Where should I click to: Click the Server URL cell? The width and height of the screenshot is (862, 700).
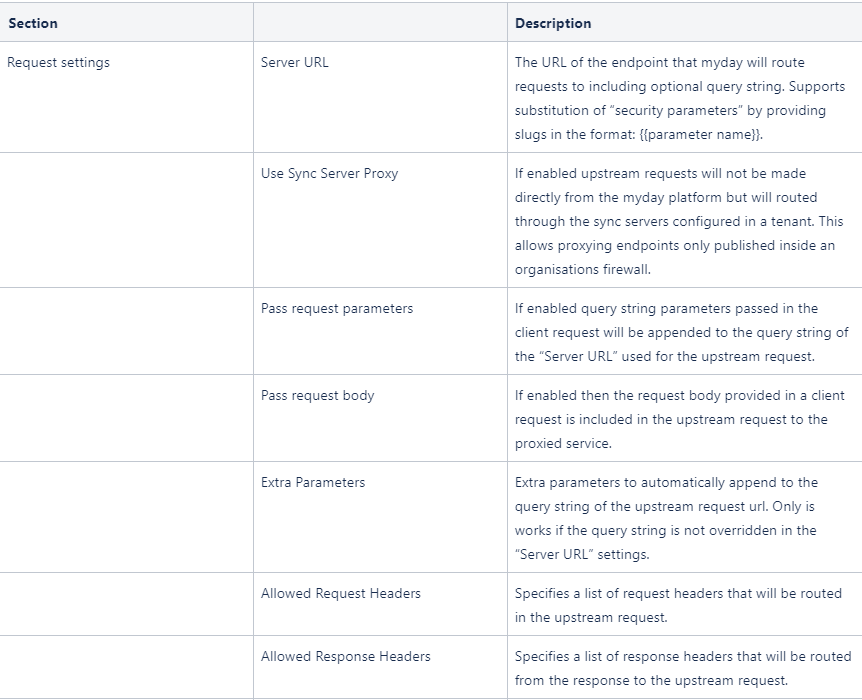click(x=380, y=97)
